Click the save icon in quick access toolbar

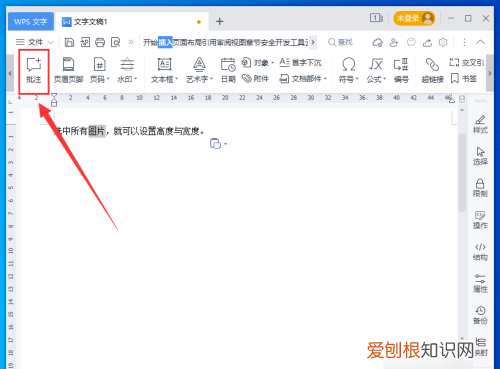click(x=69, y=42)
